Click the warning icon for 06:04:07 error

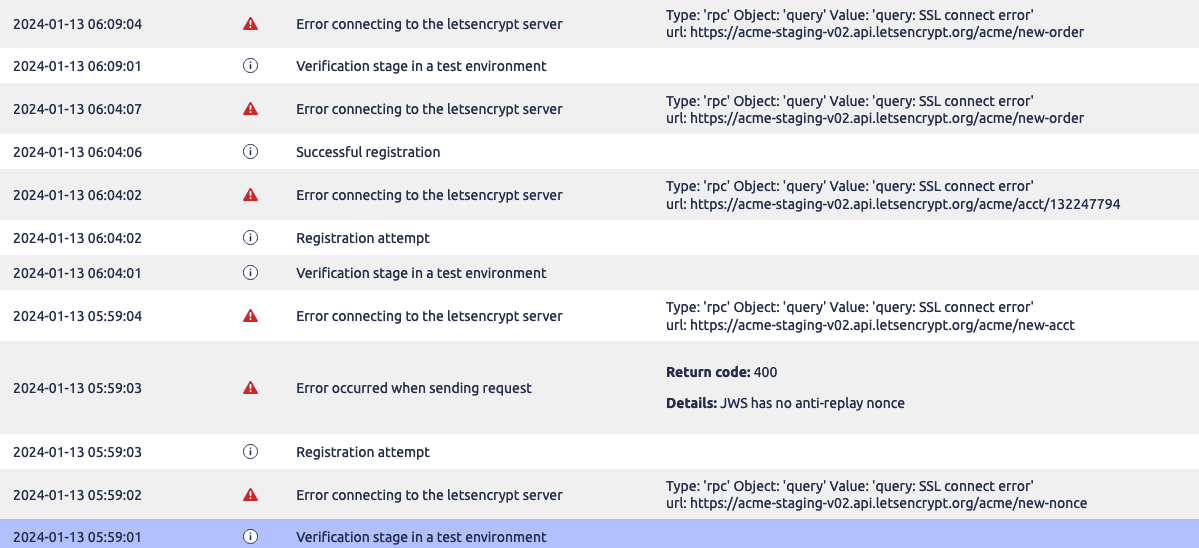(250, 109)
